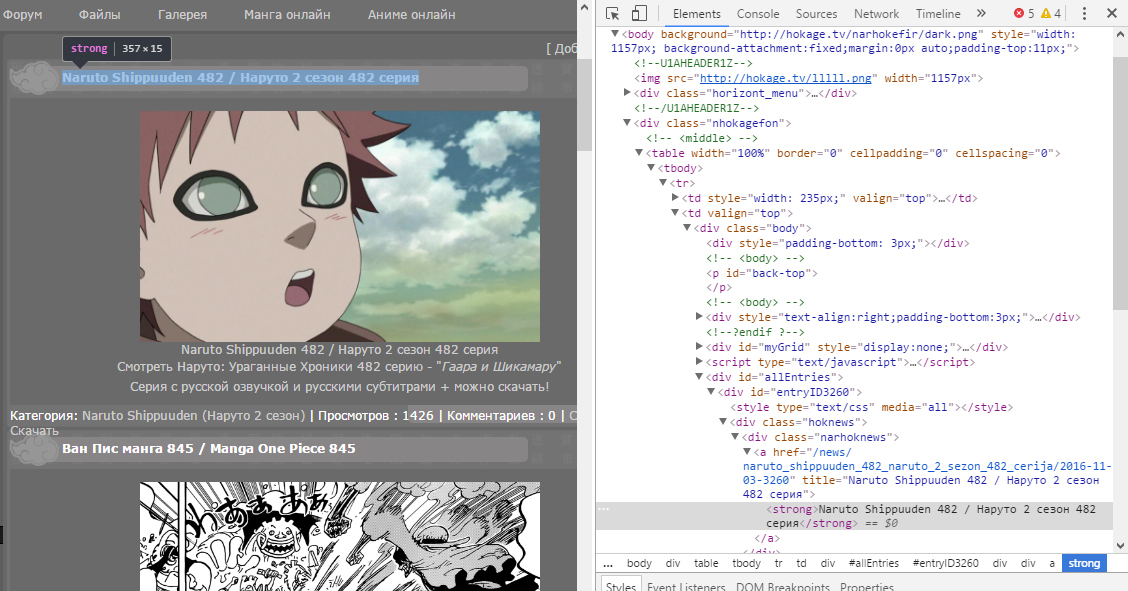This screenshot has width=1128, height=591.
Task: Open the Console tab
Action: point(758,14)
